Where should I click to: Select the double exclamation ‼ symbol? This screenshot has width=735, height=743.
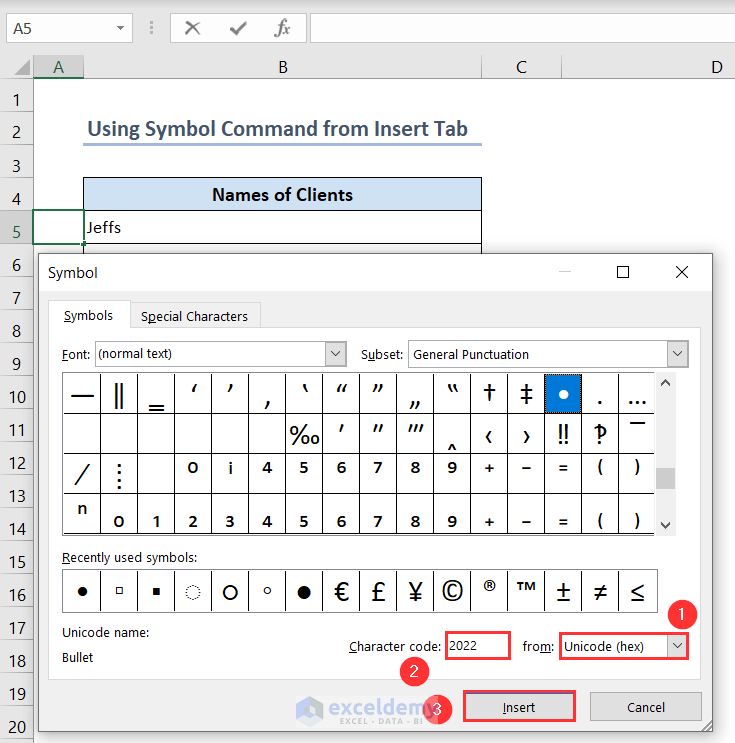(x=563, y=434)
